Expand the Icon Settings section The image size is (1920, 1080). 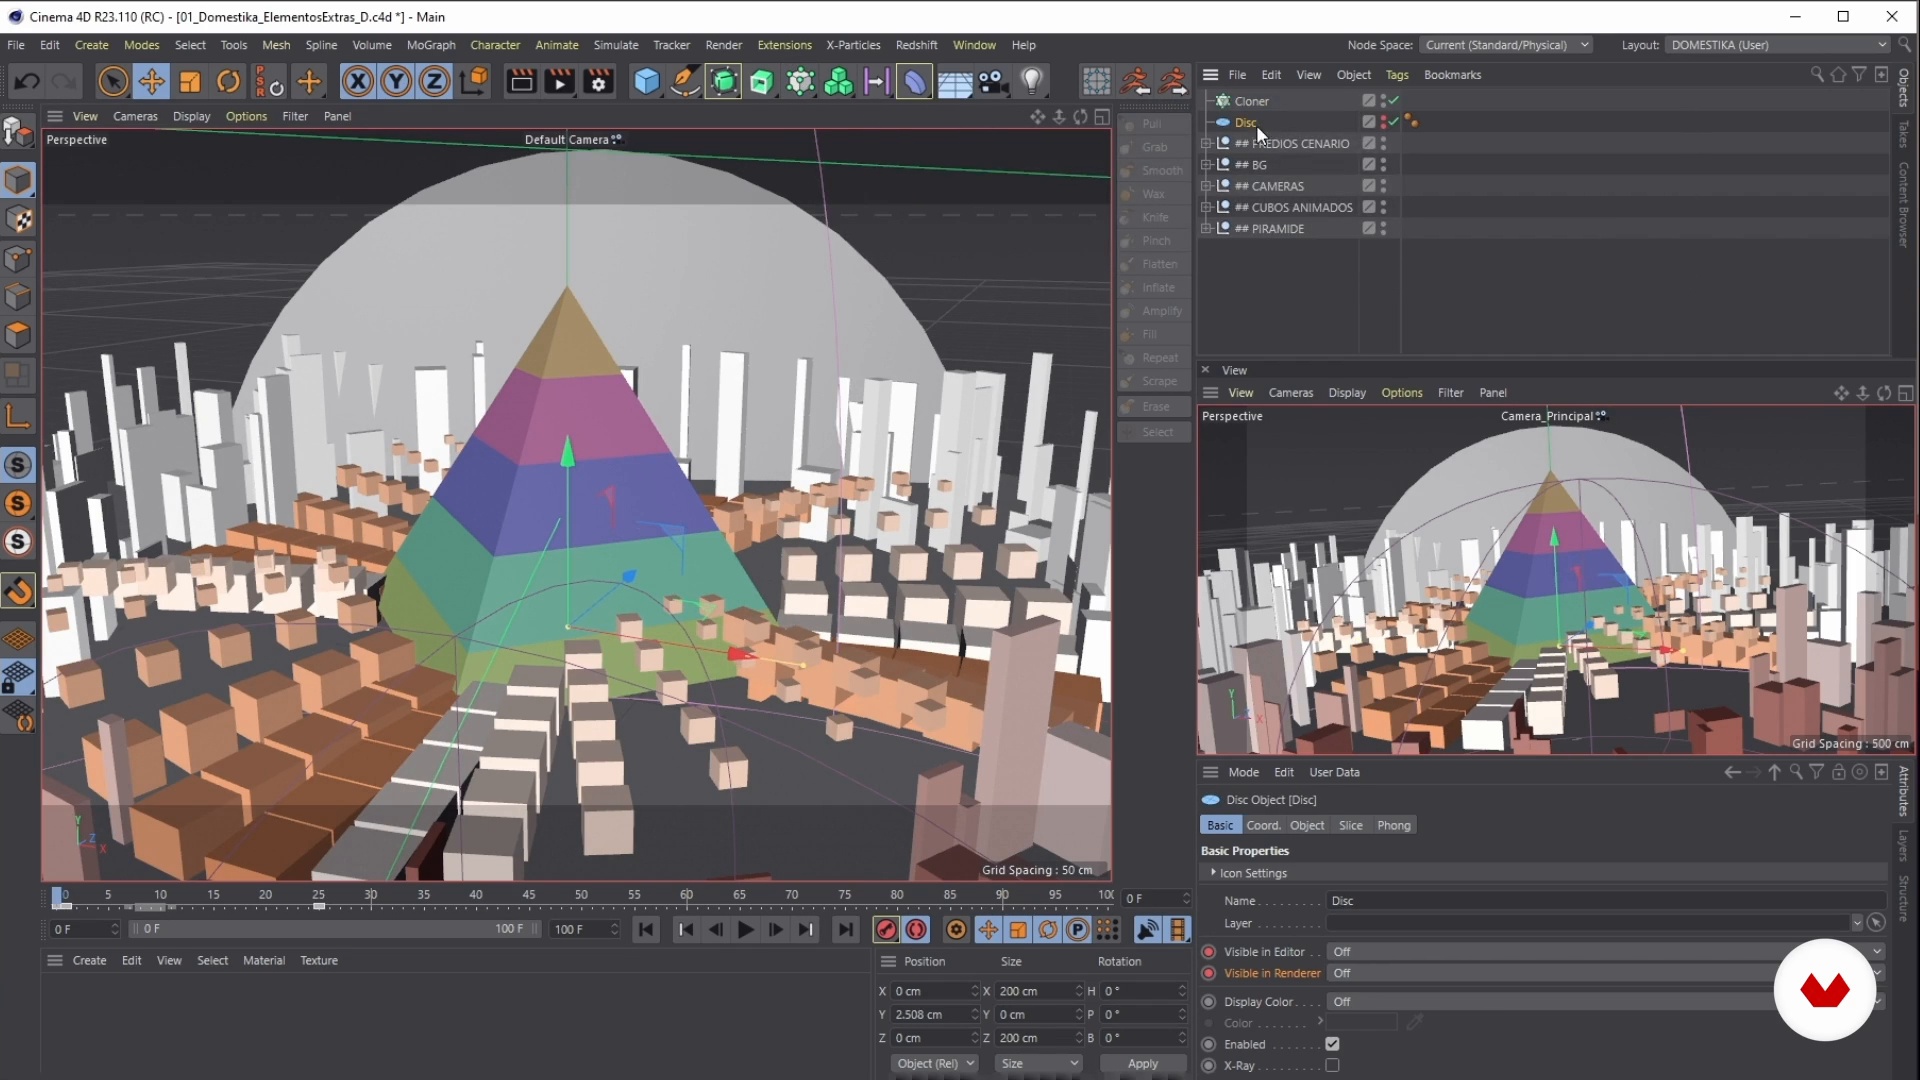coord(1214,873)
